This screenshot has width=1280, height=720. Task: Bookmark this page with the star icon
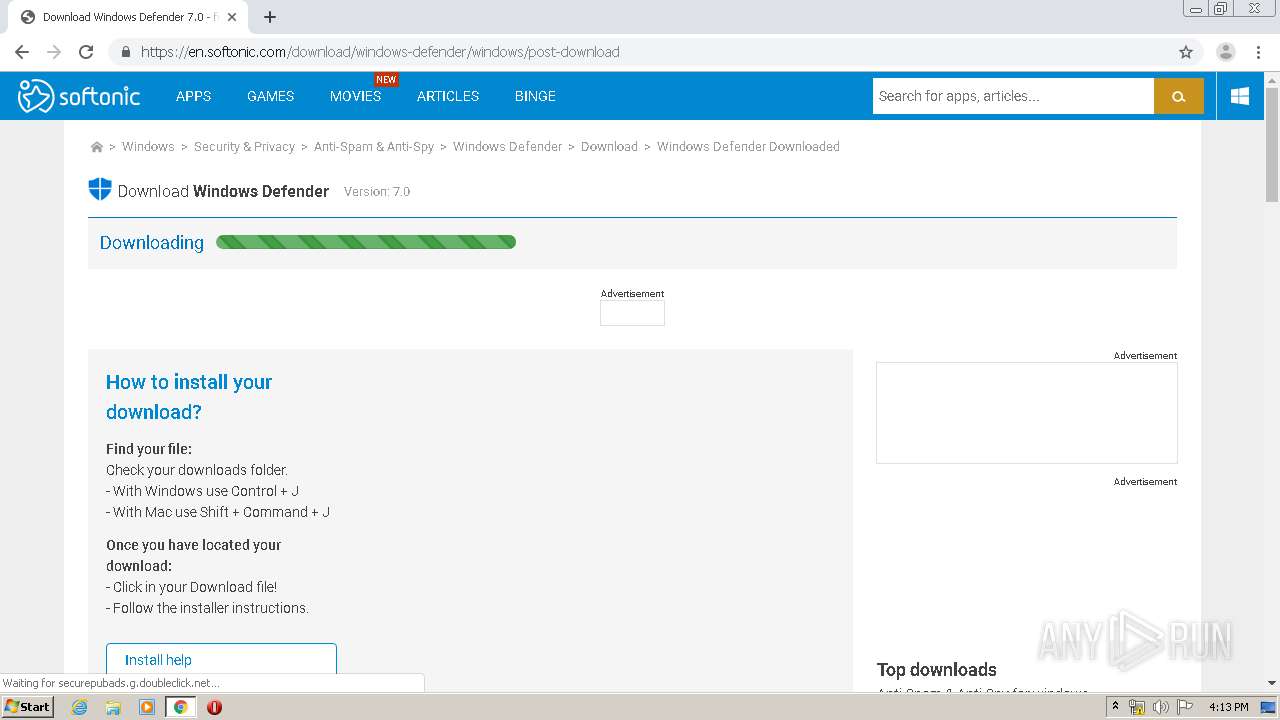pyautogui.click(x=1186, y=52)
